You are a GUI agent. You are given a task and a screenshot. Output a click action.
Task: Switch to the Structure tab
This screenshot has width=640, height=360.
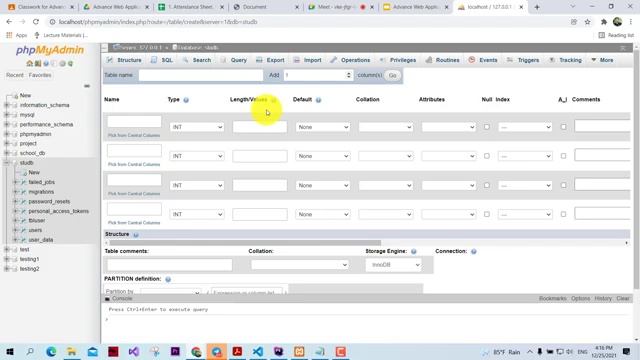124,60
